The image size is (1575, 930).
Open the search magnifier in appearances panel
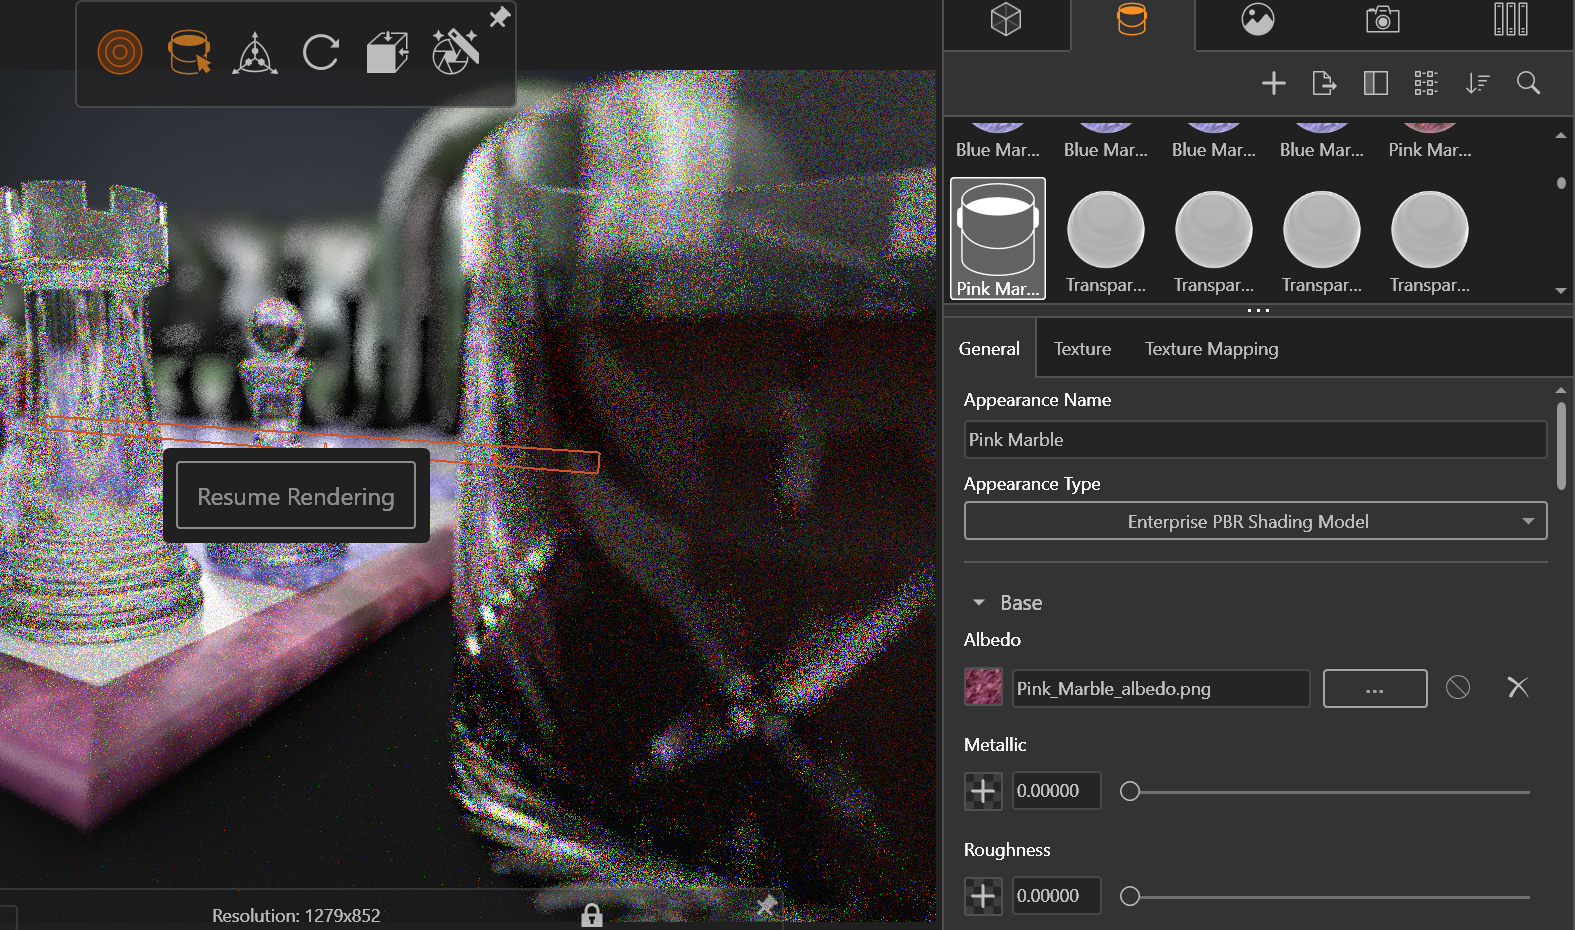pos(1528,83)
